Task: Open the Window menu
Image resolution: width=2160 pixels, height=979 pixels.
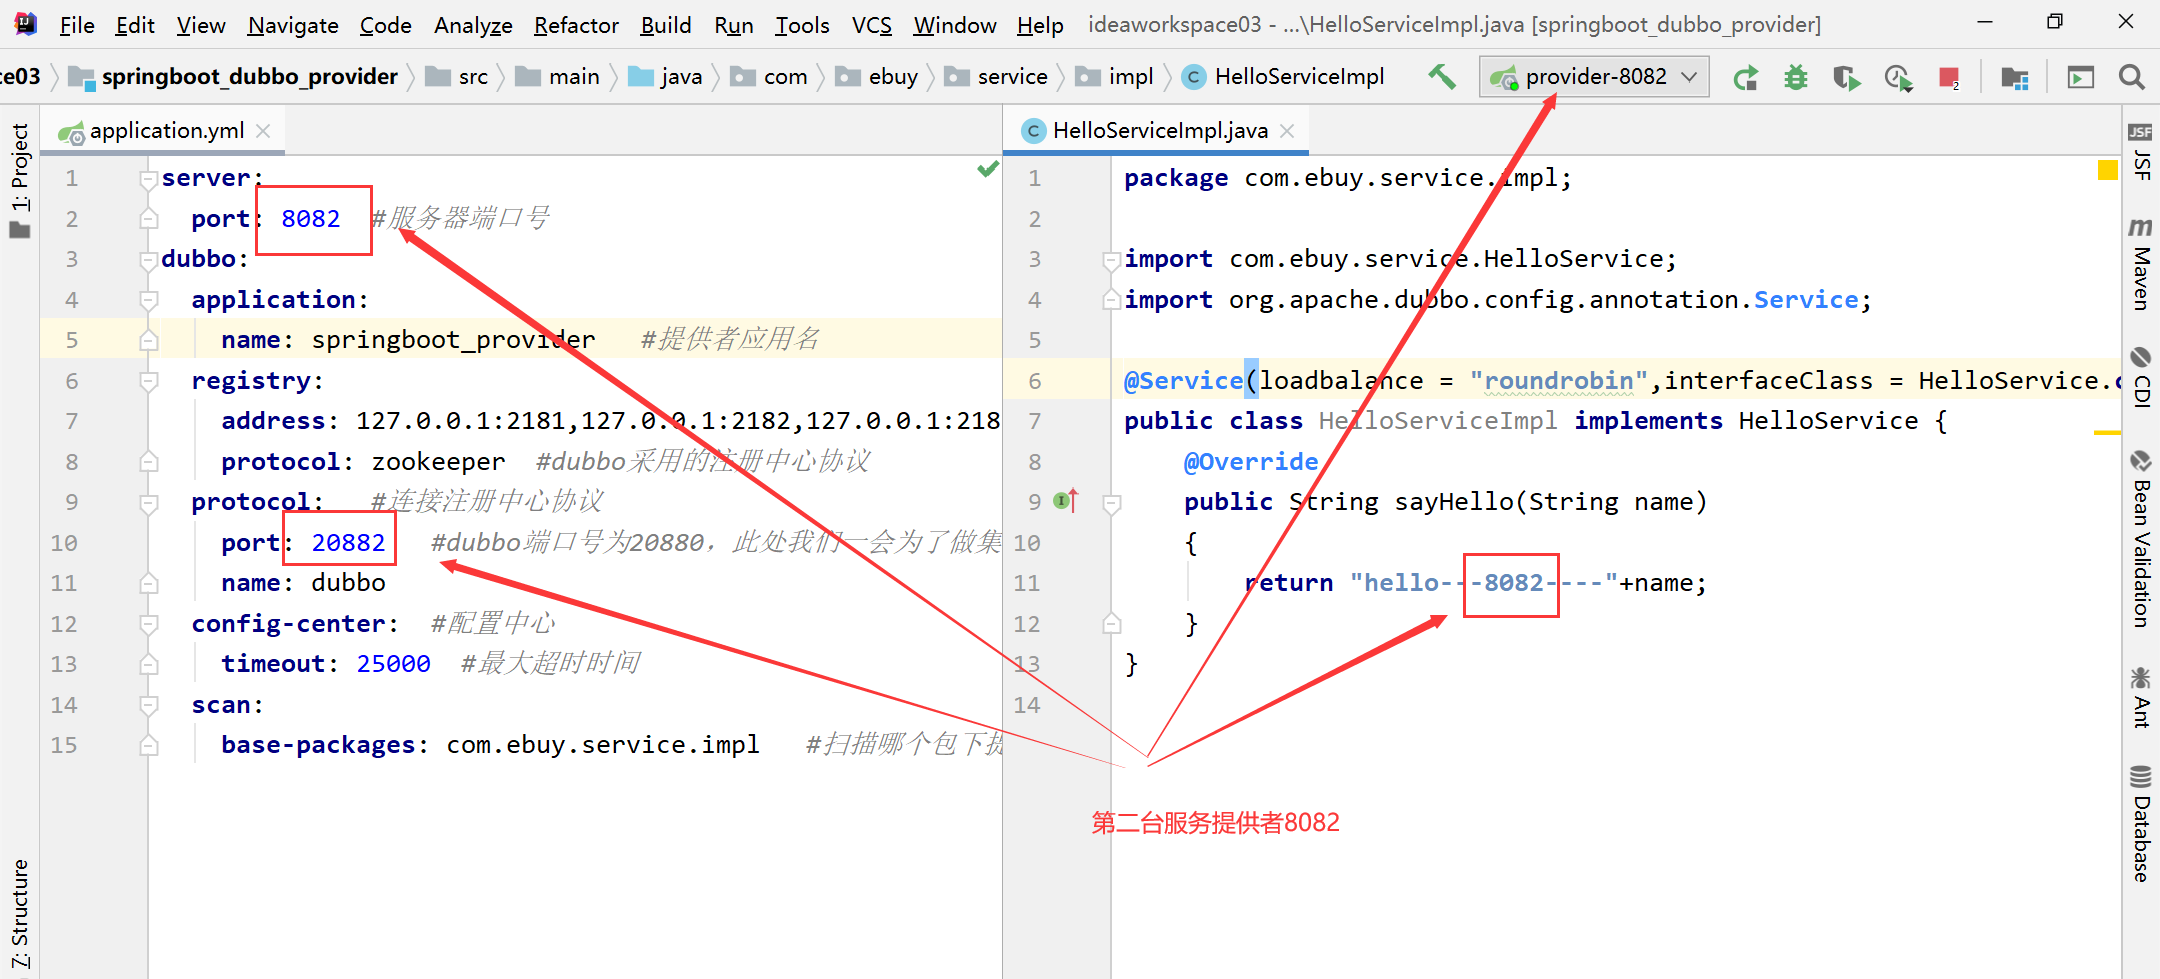Action: [x=955, y=25]
